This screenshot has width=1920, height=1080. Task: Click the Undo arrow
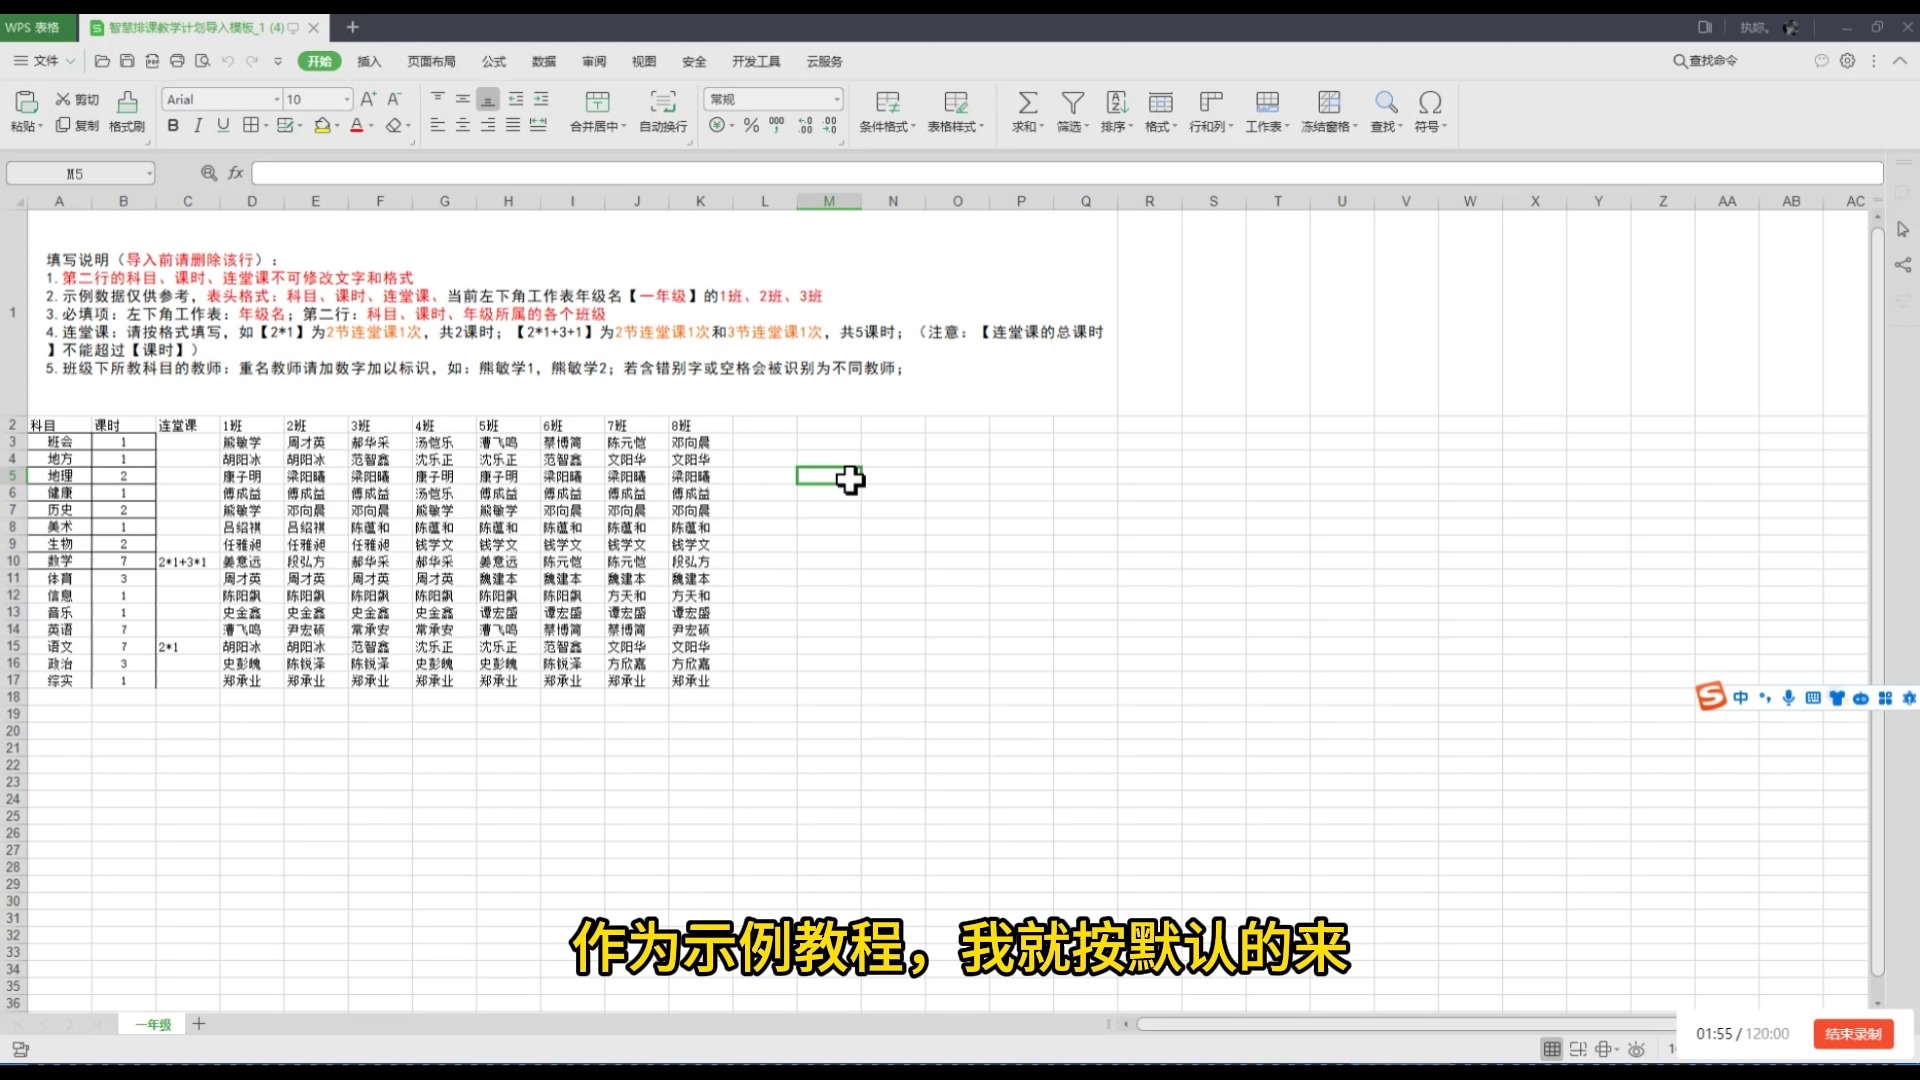(227, 61)
